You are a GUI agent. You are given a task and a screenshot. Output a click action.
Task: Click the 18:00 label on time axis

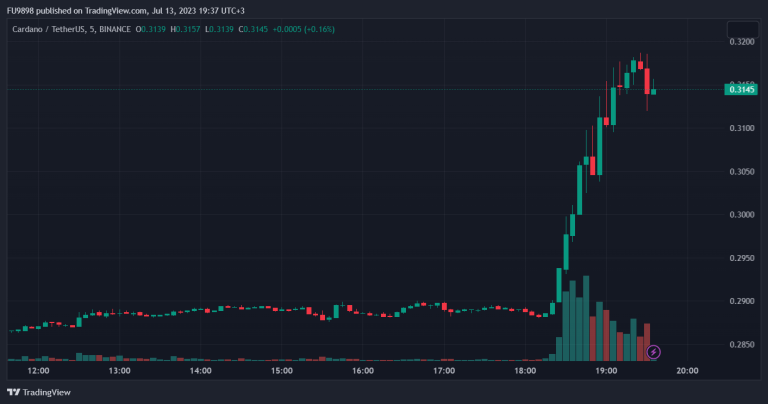525,370
